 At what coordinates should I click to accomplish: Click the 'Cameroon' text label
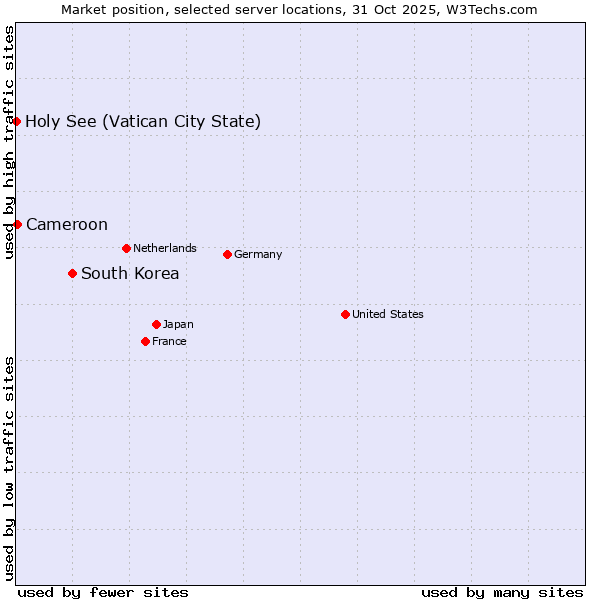click(67, 225)
